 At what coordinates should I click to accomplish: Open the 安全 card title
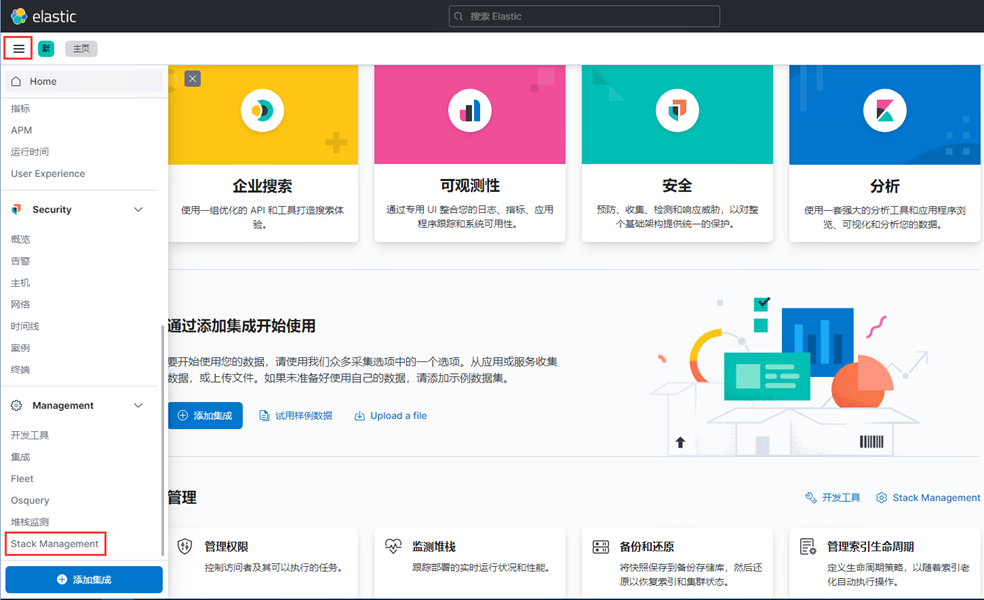[x=677, y=186]
